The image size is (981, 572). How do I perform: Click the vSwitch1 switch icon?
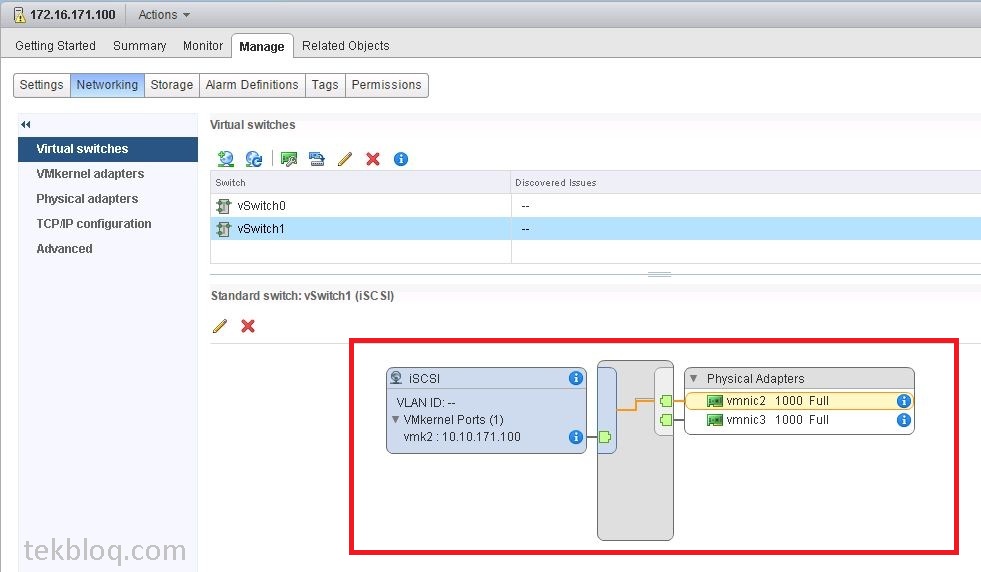coord(223,229)
